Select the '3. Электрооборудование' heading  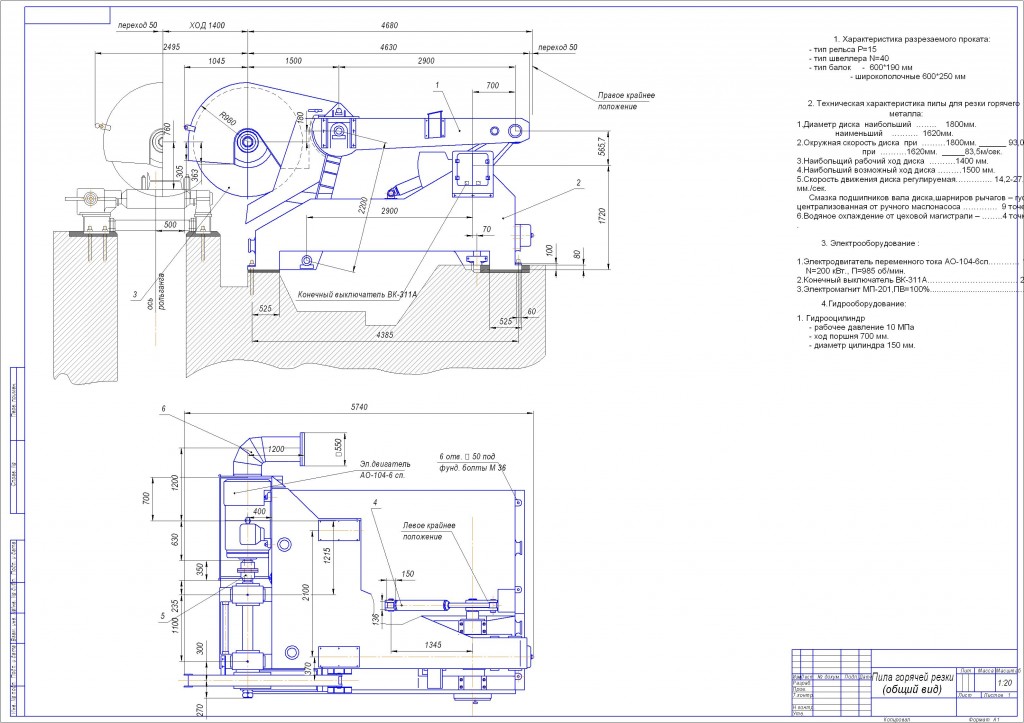click(x=870, y=243)
